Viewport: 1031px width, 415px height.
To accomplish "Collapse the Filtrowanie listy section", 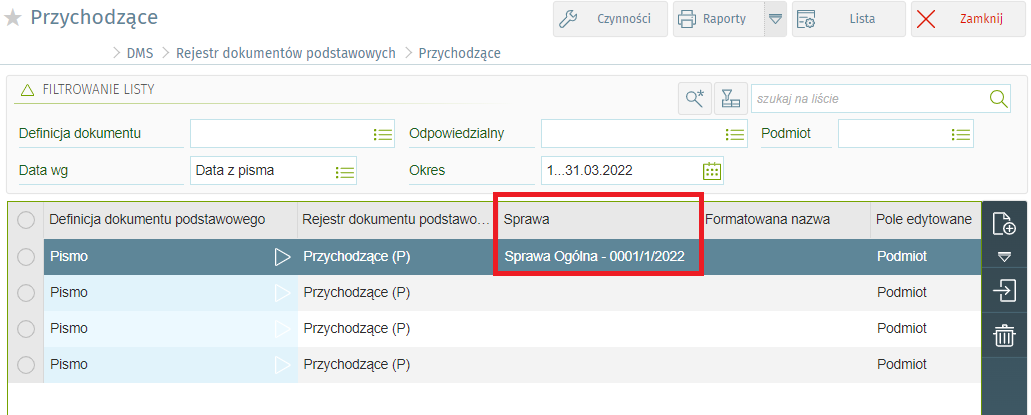I will tap(28, 90).
